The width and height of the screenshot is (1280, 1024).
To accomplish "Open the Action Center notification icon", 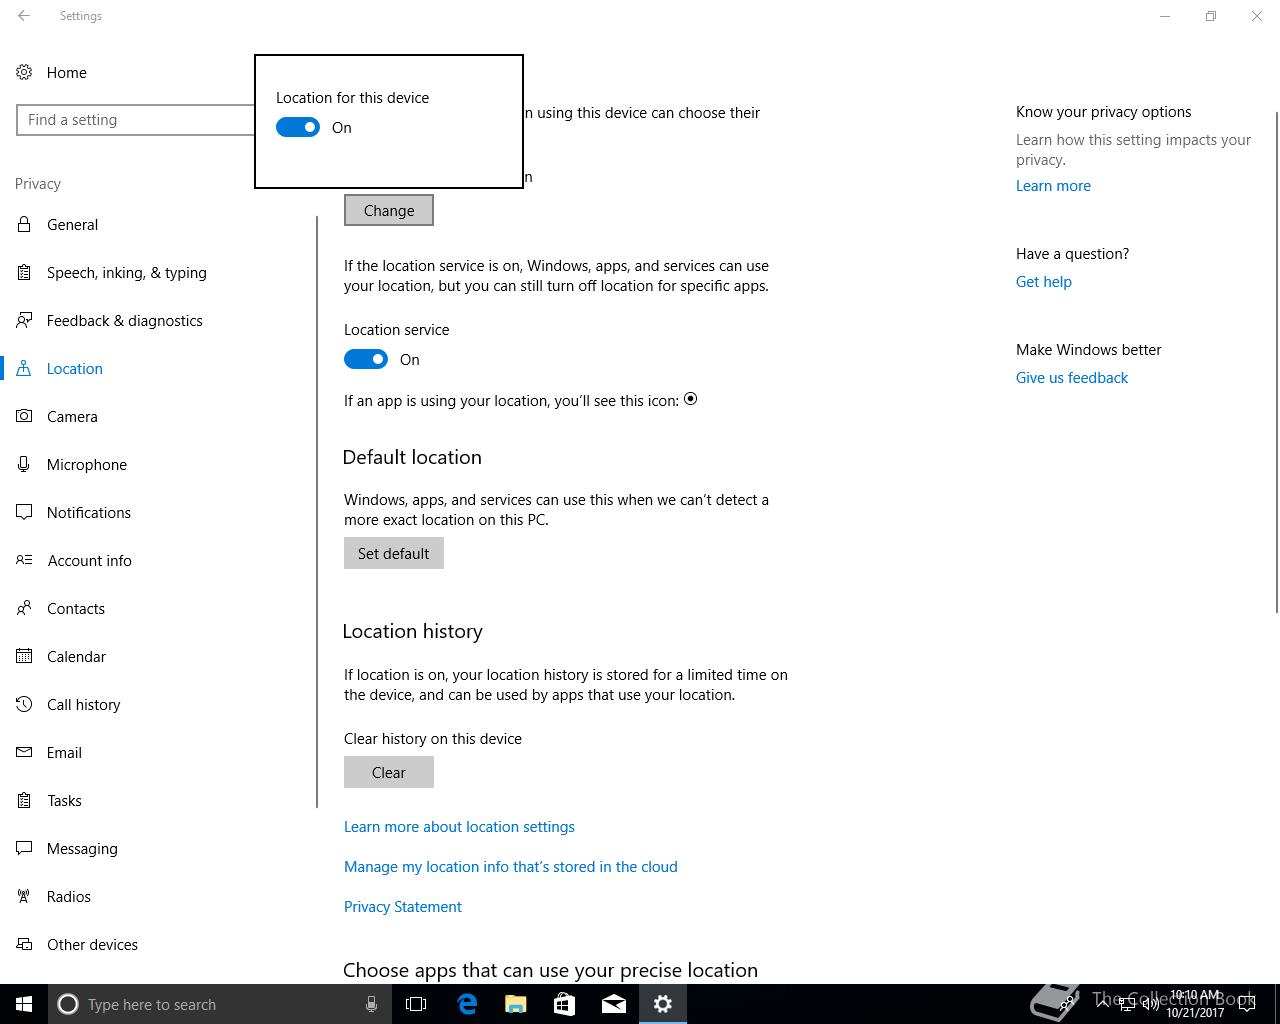I will point(1247,1004).
